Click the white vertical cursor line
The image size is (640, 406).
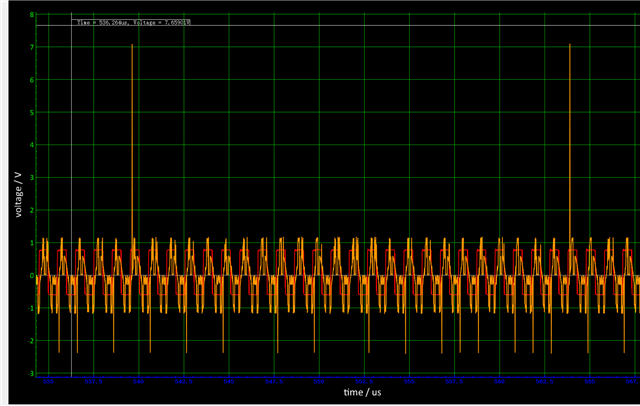(x=71, y=196)
